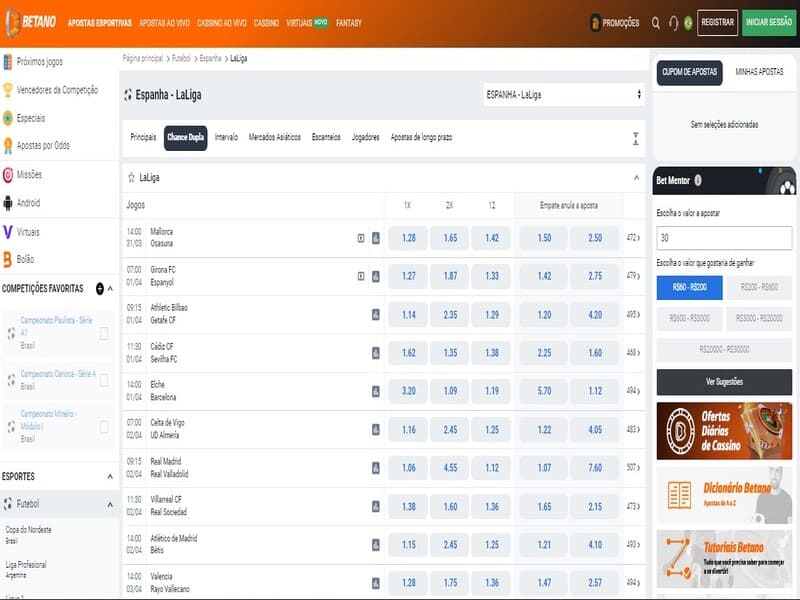Viewport: 800px width, 600px height.
Task: Open Cassino Ao Vivo in top menu
Action: (x=221, y=23)
